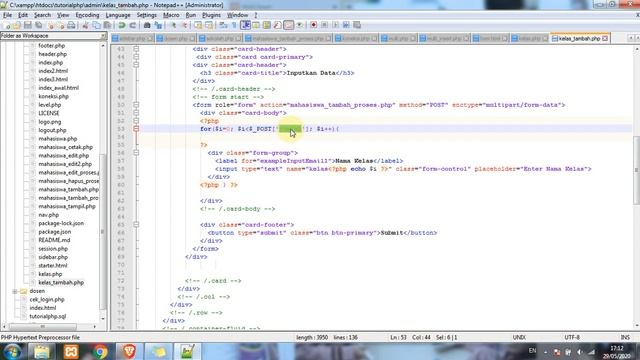This screenshot has width=640, height=360.
Task: Open koneksi.php in the file tree
Action: (53, 96)
